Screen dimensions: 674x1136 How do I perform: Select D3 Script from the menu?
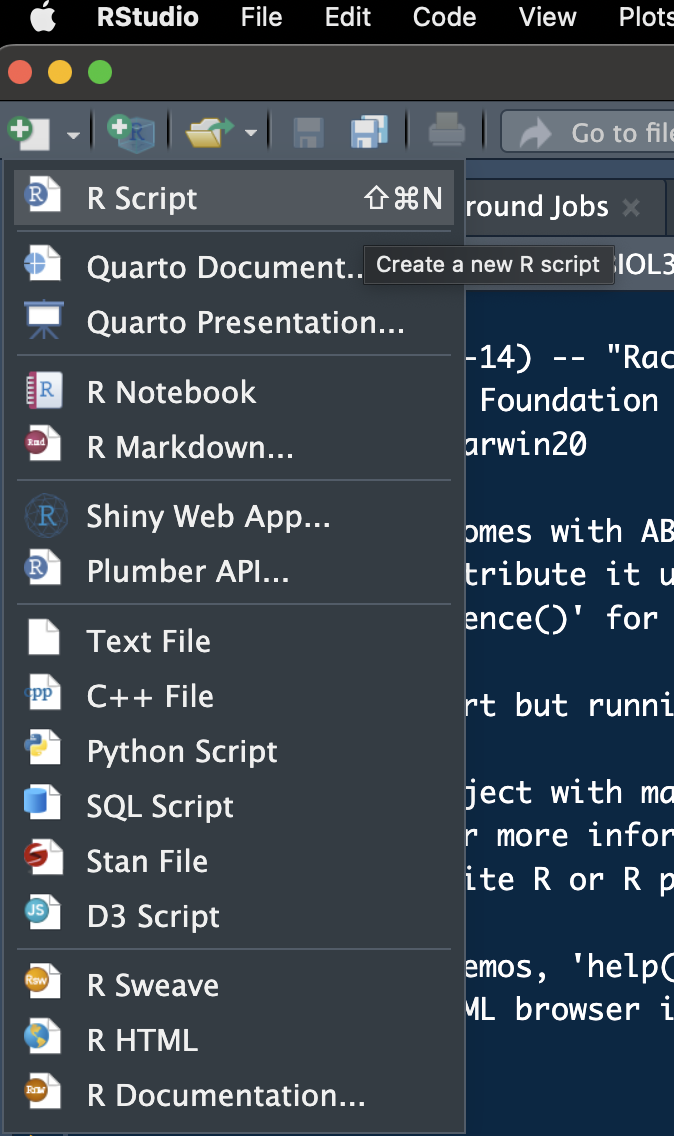tap(234, 916)
